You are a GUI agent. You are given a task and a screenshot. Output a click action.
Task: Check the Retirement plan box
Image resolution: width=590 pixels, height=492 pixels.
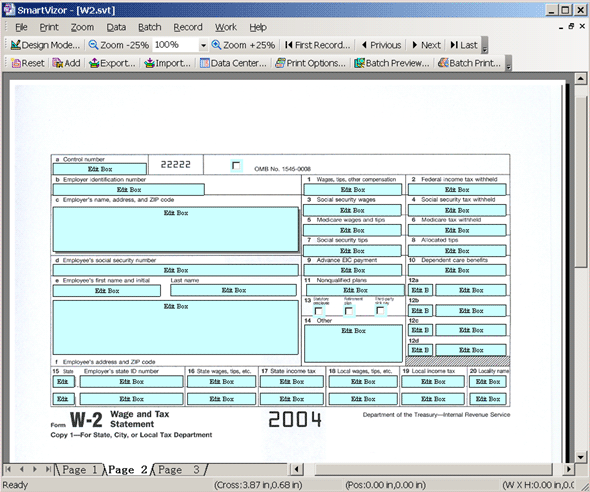pyautogui.click(x=349, y=311)
